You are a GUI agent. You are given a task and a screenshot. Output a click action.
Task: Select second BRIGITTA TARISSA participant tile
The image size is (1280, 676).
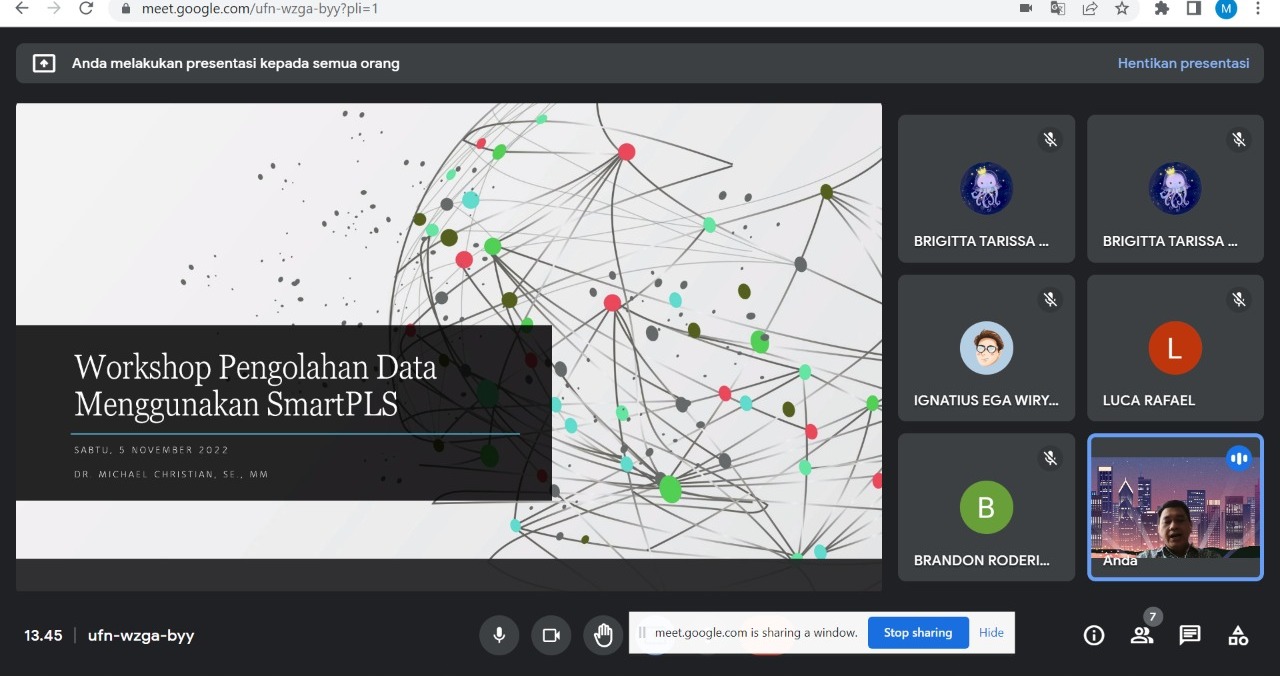point(1175,189)
